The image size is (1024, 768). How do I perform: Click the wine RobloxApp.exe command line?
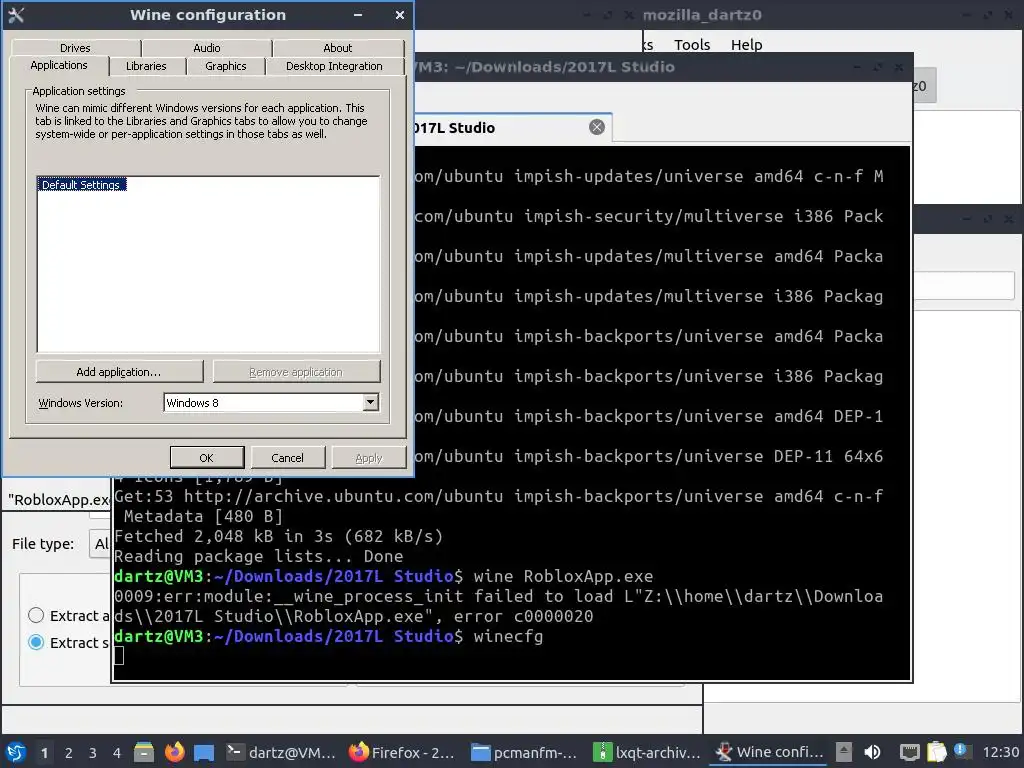point(563,576)
